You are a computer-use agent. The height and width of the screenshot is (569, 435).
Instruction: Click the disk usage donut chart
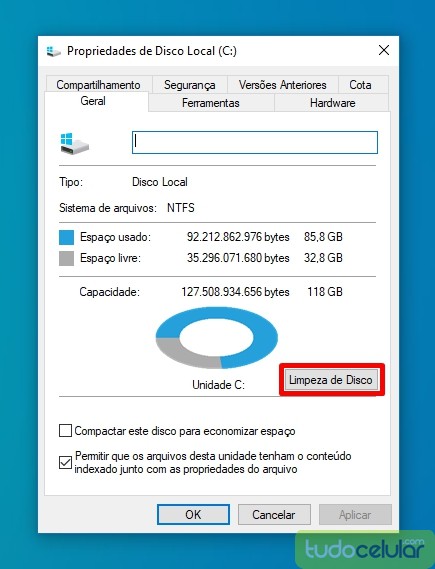coord(217,337)
